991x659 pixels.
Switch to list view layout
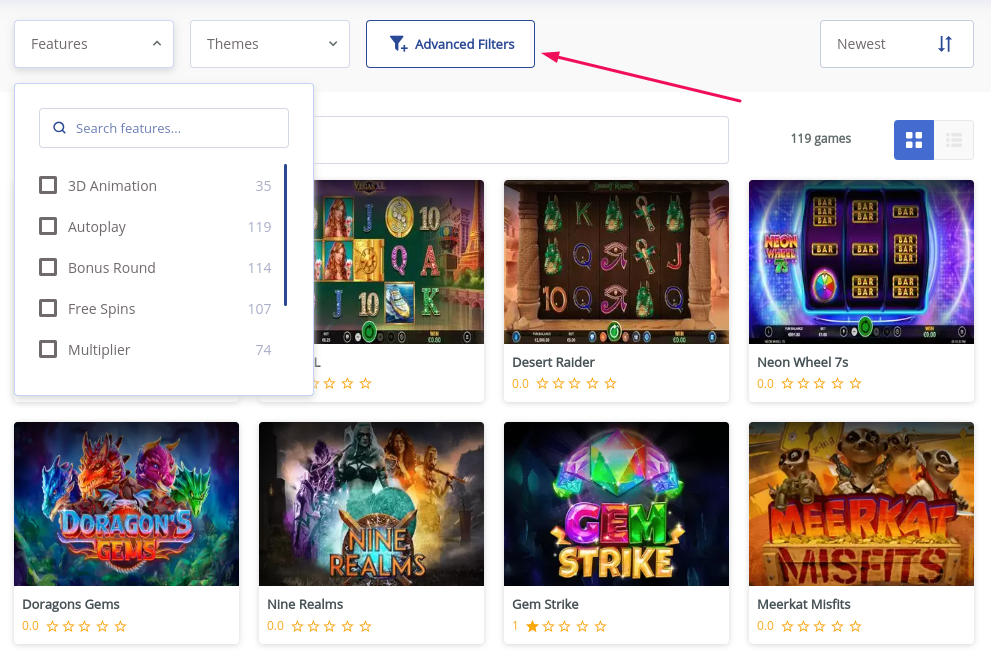(953, 140)
